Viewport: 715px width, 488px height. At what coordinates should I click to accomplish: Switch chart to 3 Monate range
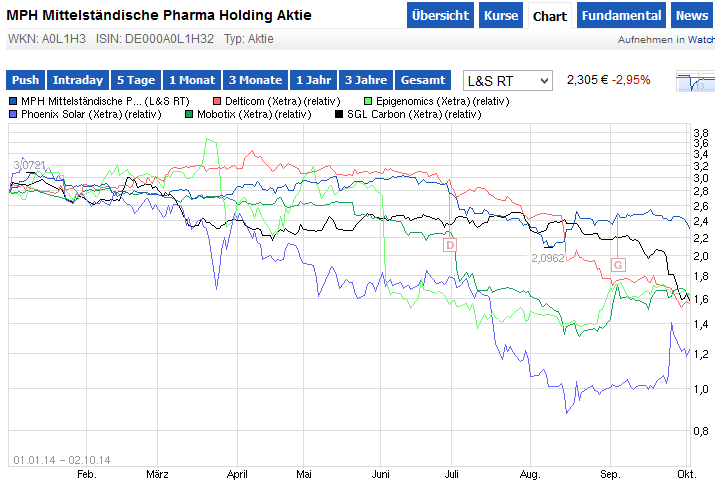click(255, 80)
